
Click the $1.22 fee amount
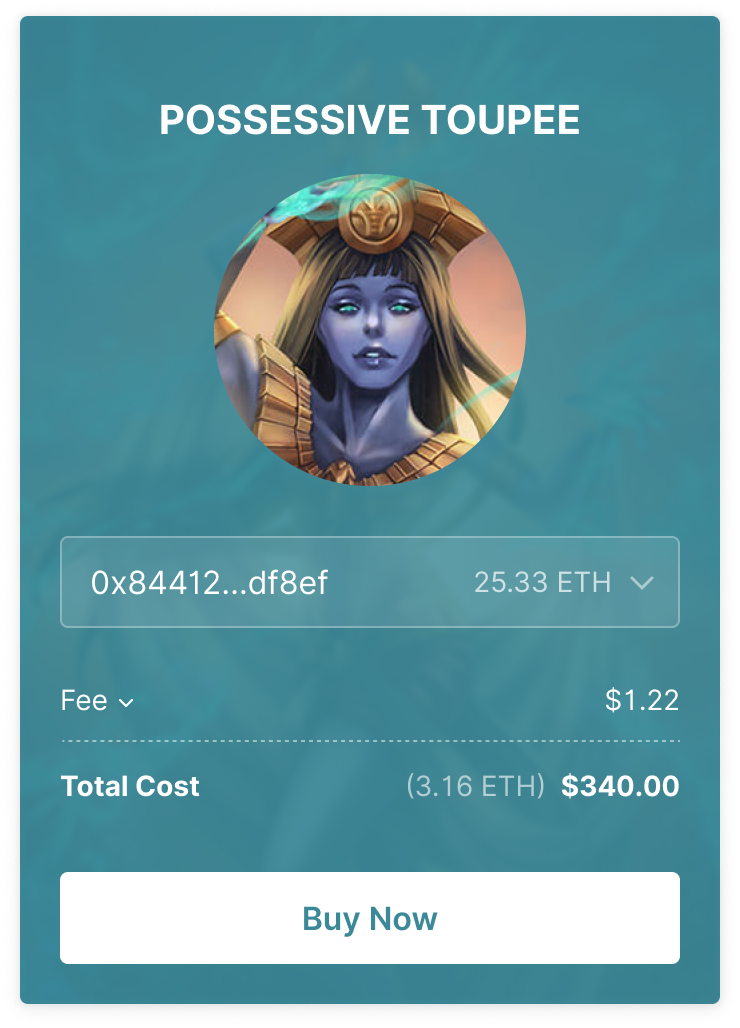click(x=642, y=700)
